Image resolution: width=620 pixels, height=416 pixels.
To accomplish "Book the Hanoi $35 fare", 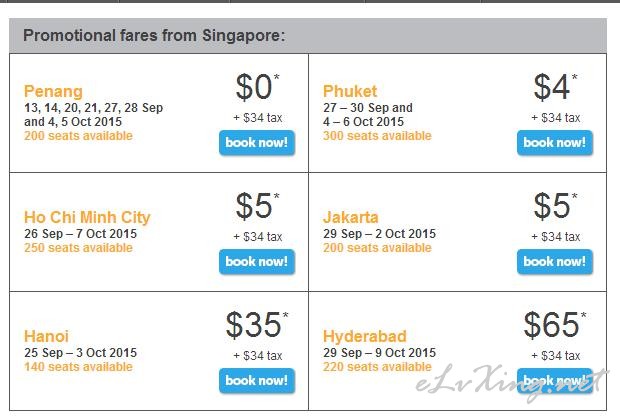I will coord(257,380).
